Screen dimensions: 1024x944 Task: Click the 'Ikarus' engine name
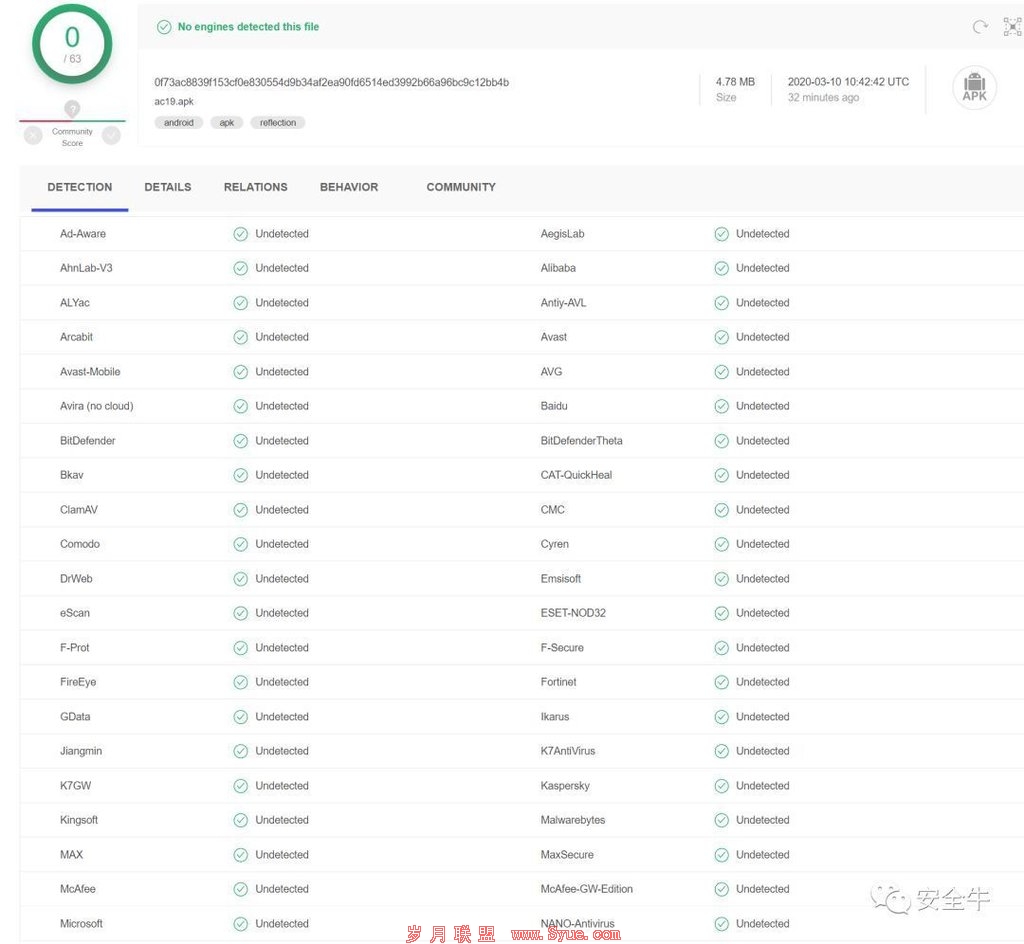tap(555, 717)
